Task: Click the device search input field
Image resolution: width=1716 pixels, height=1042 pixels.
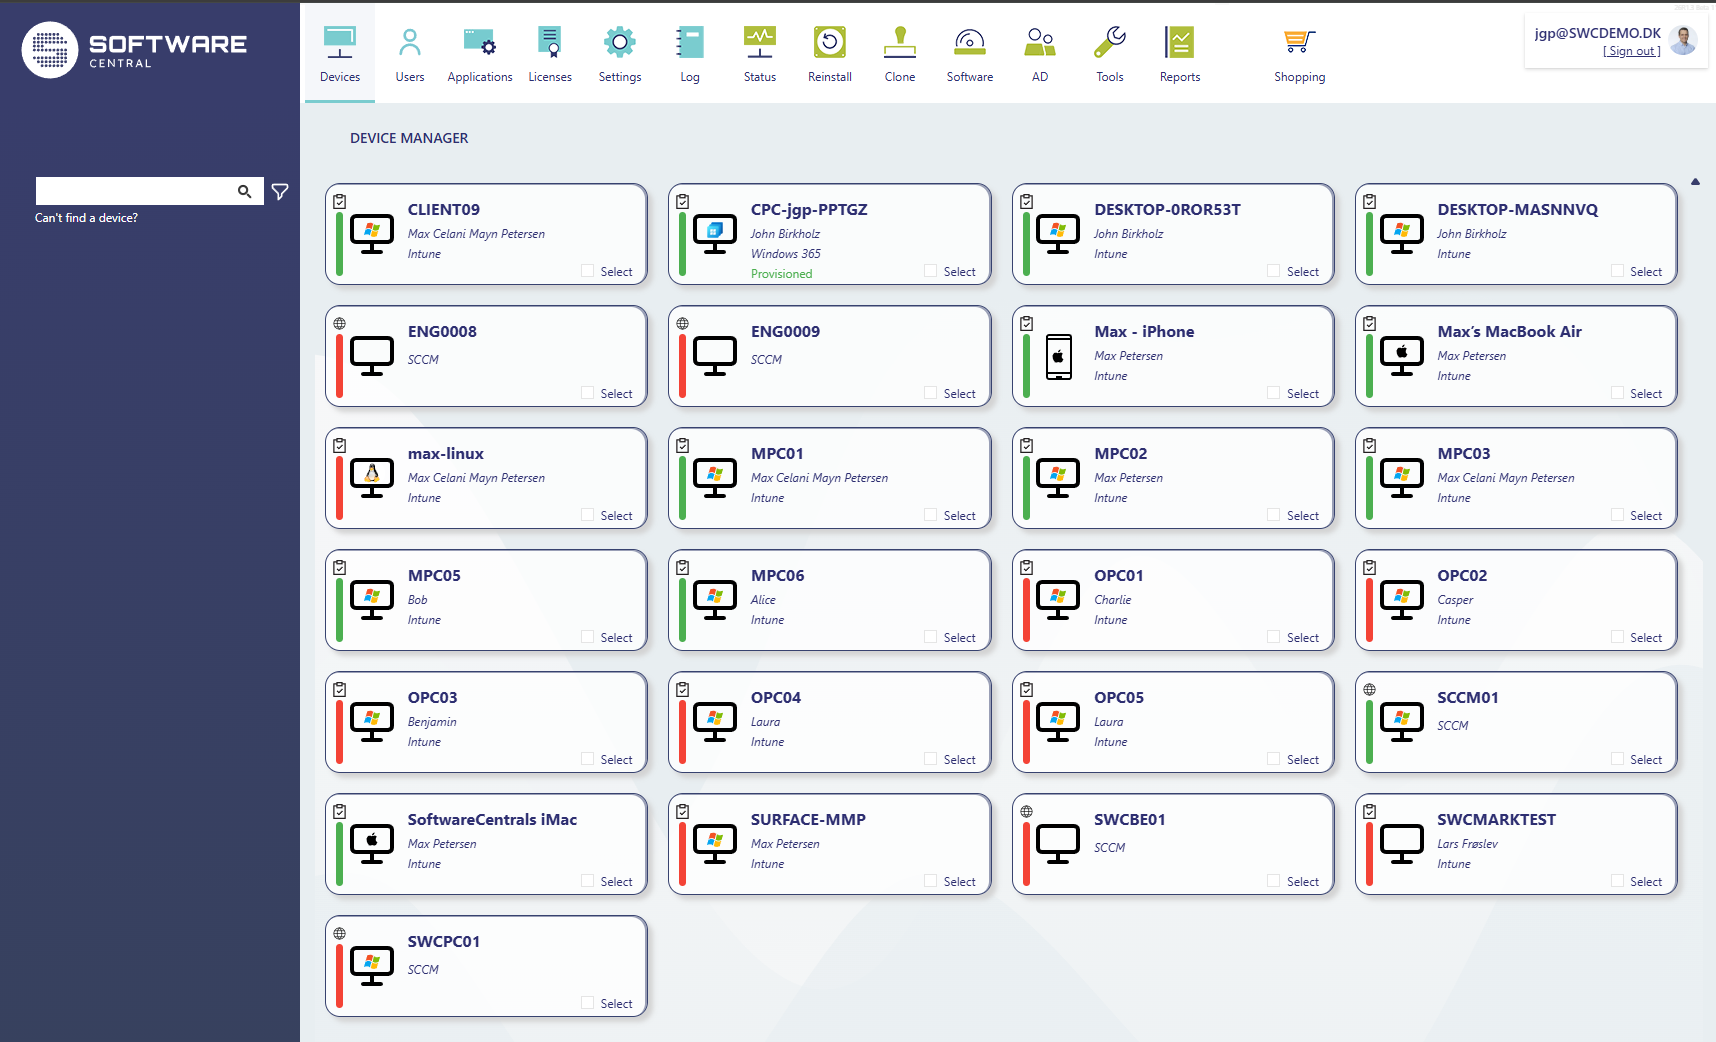Action: click(135, 191)
